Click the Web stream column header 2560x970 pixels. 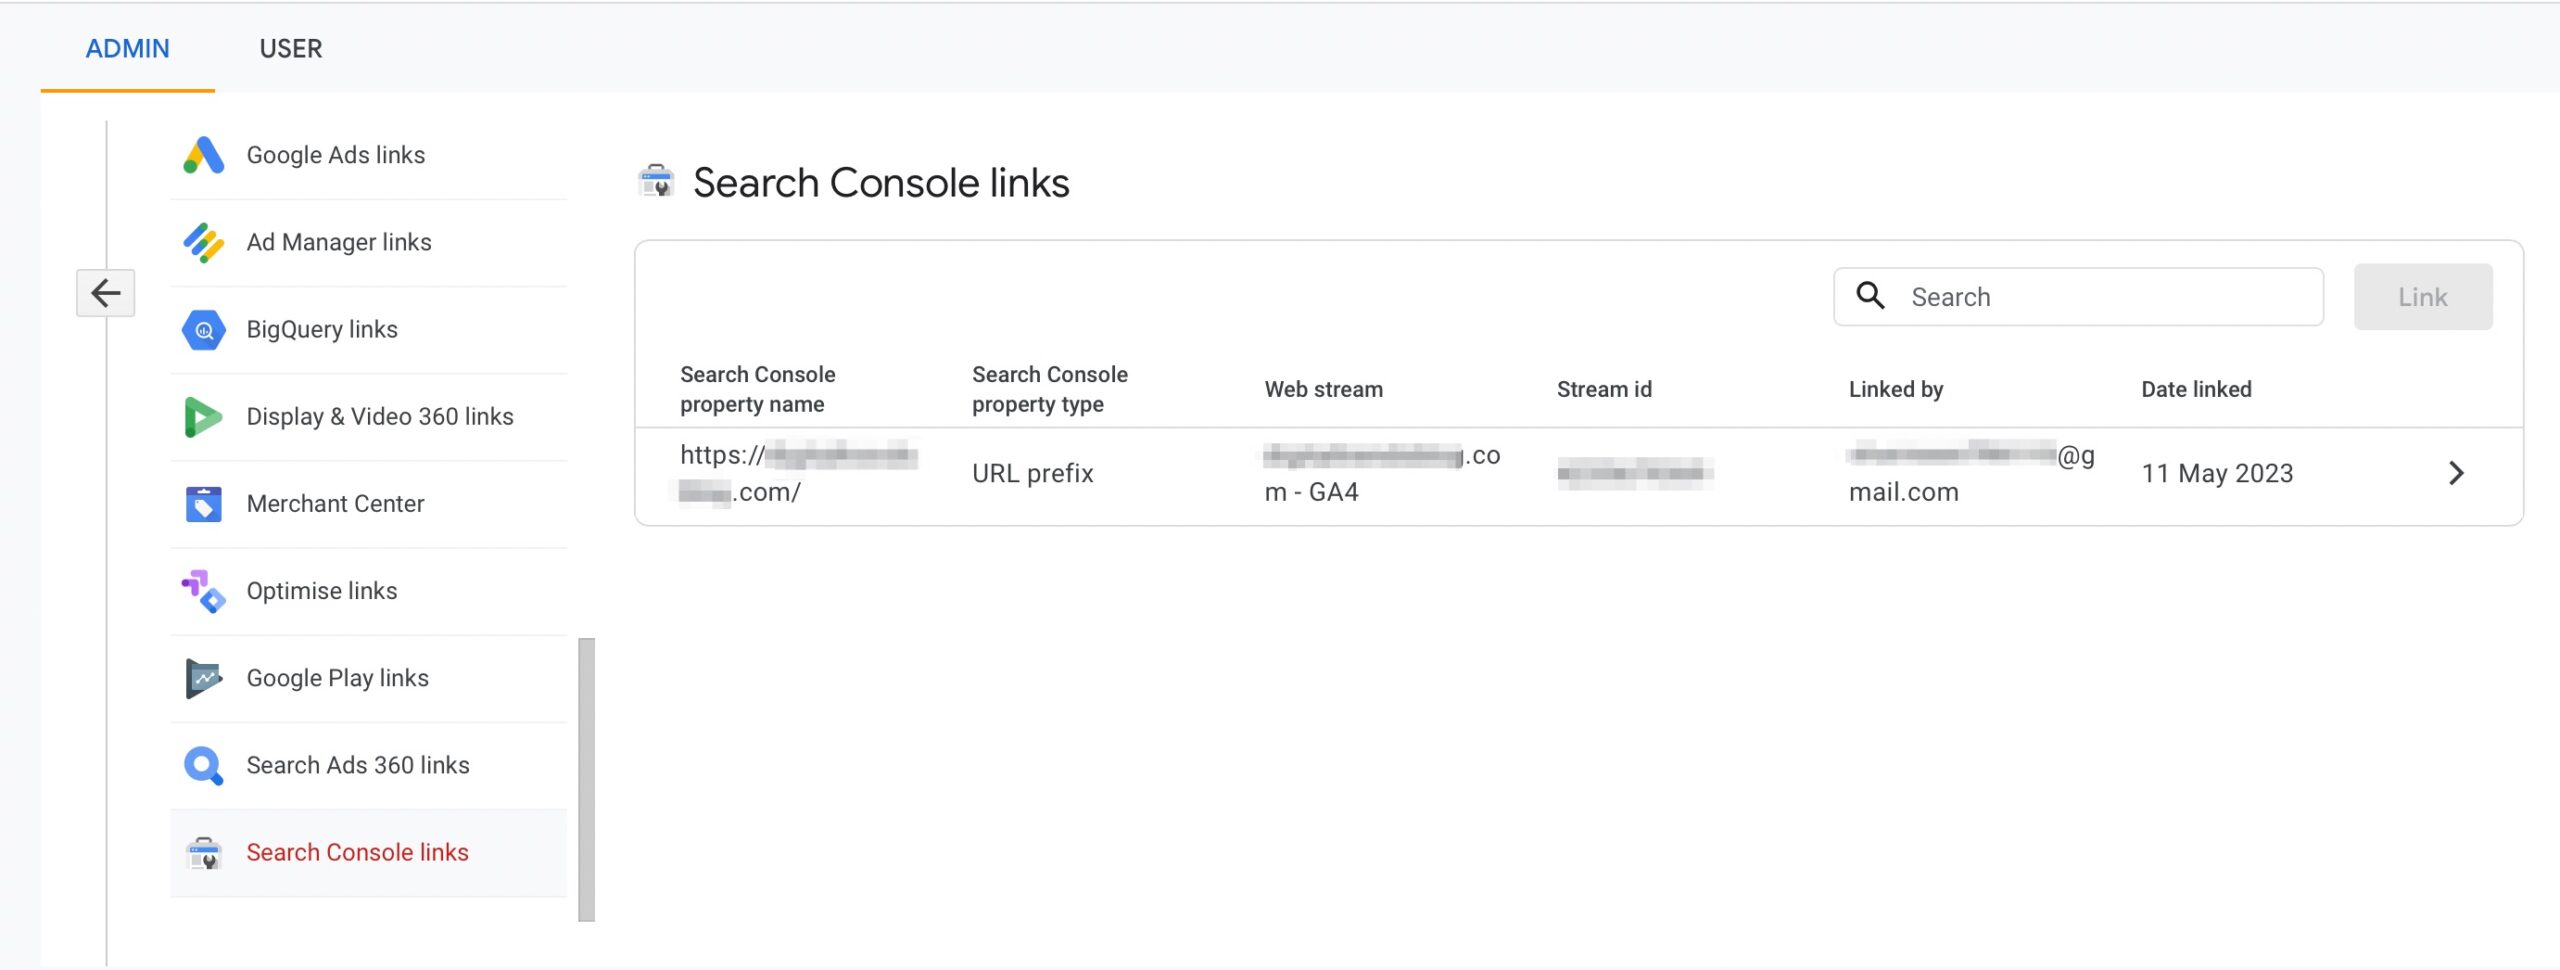[1324, 389]
